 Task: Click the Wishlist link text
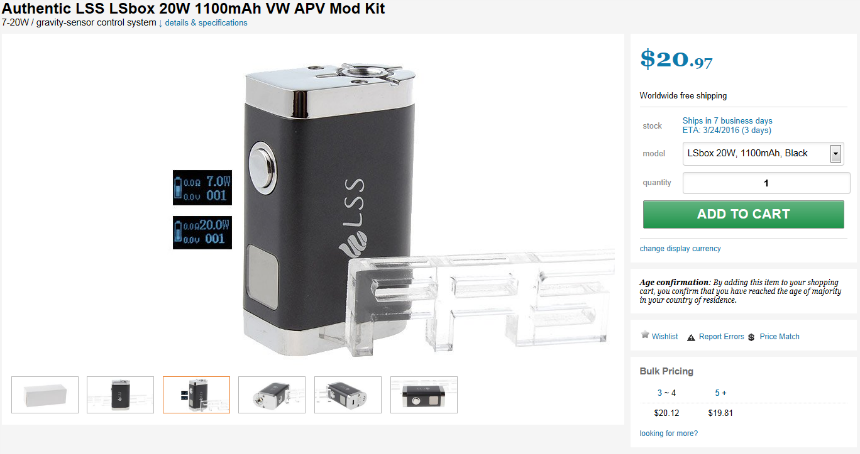[x=665, y=337]
